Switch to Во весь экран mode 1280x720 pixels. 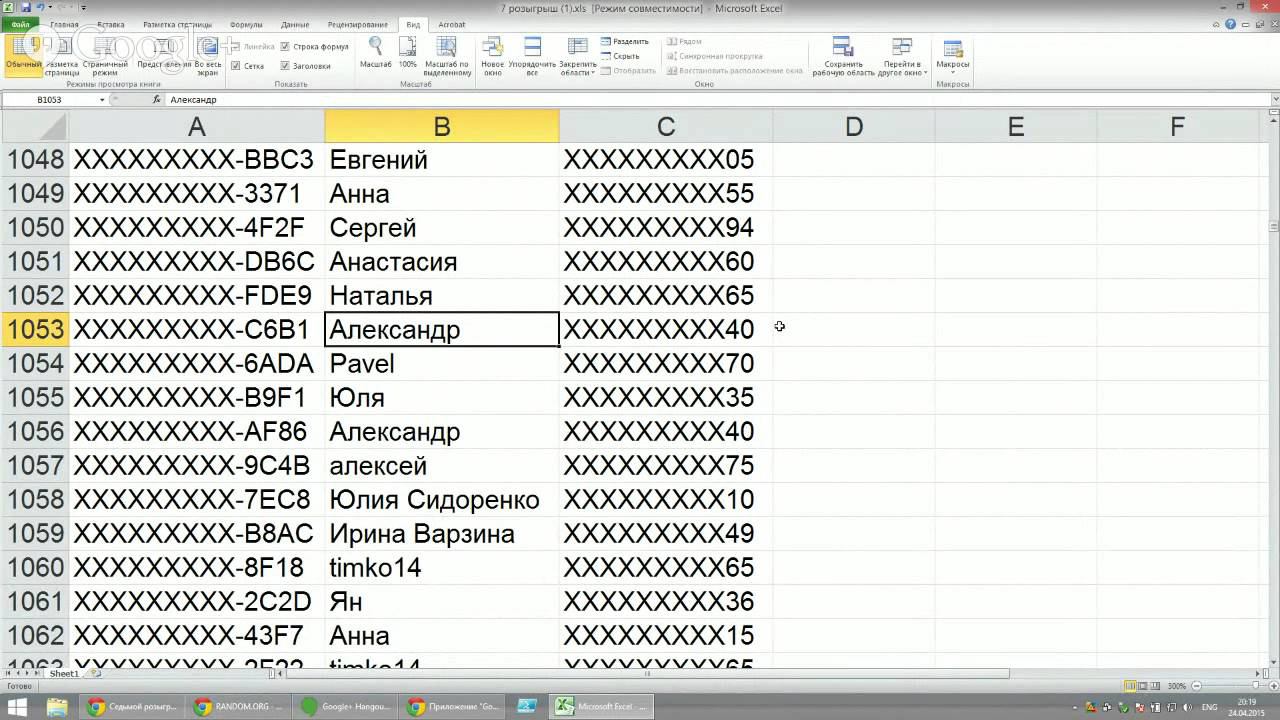(208, 56)
